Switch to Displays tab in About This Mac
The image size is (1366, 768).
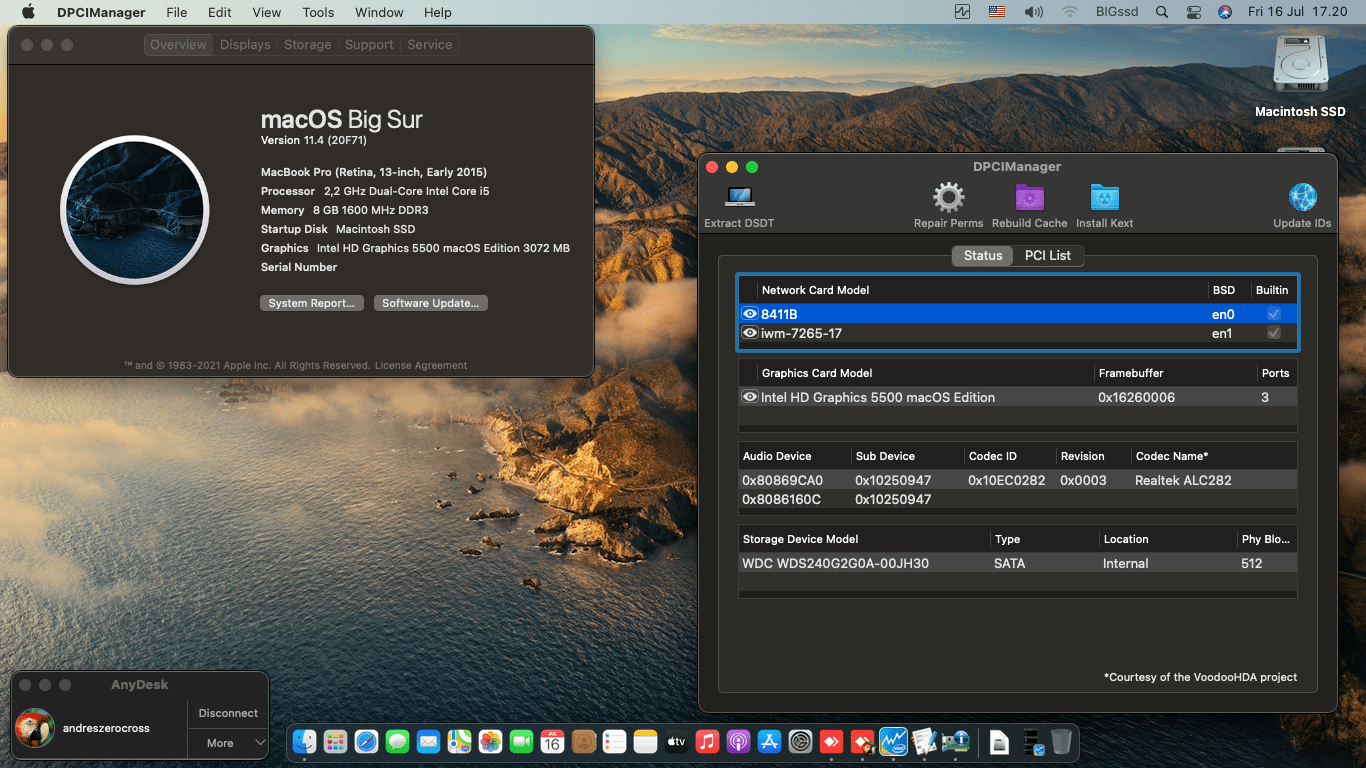point(245,44)
